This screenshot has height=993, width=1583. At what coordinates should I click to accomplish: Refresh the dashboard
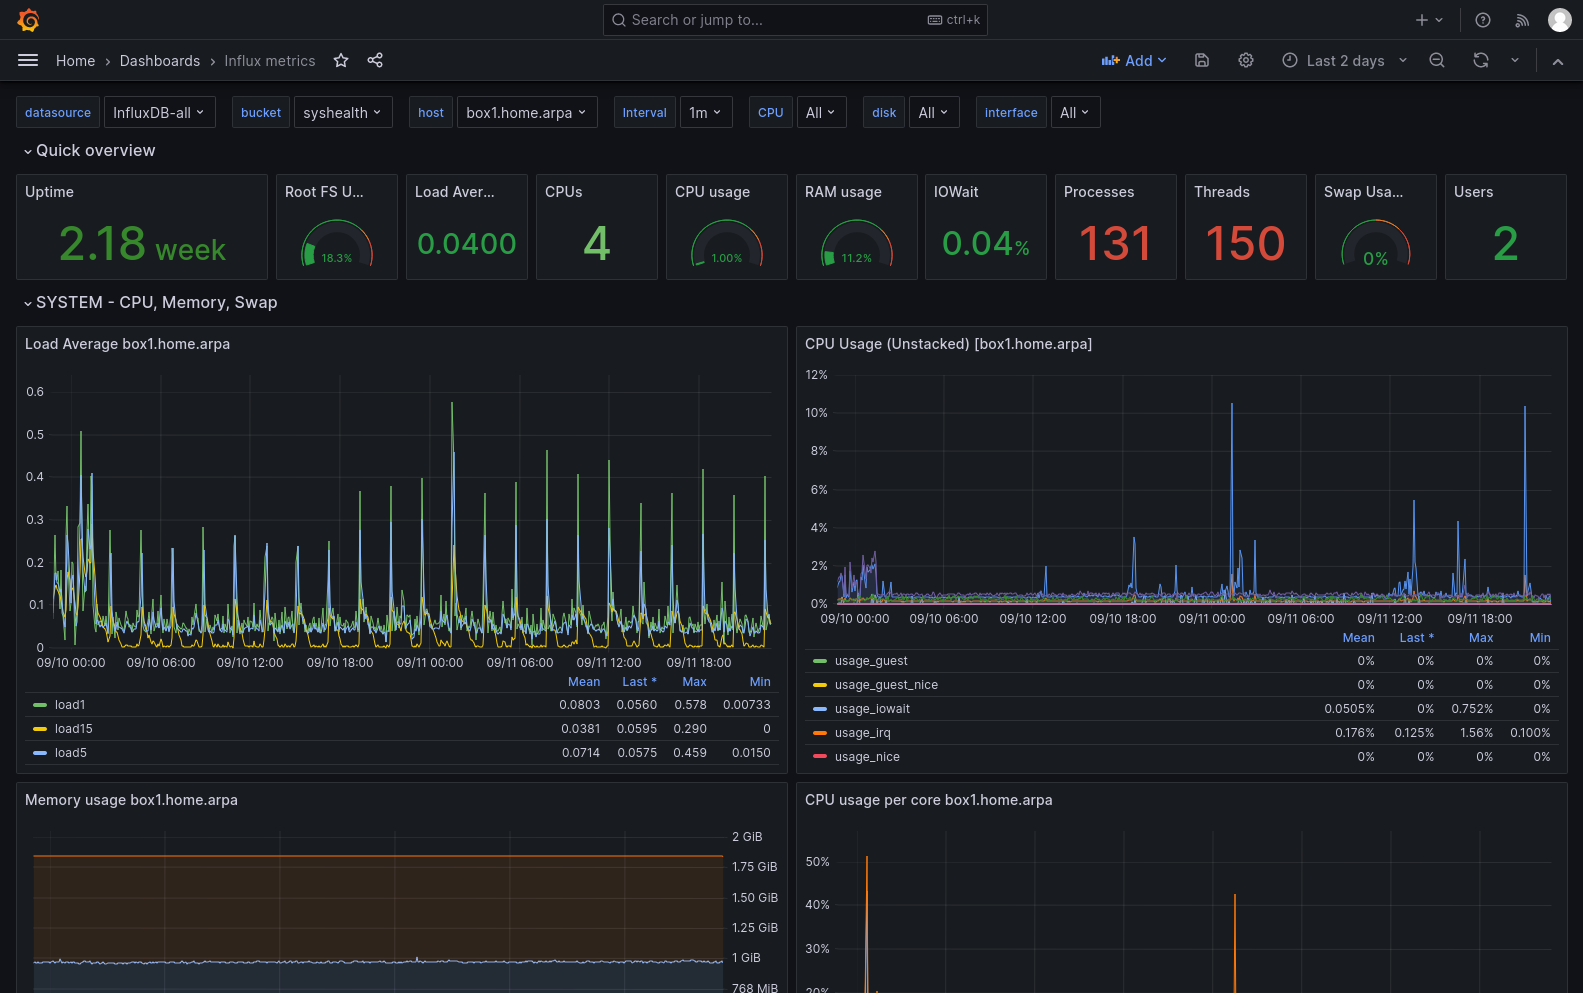point(1481,61)
